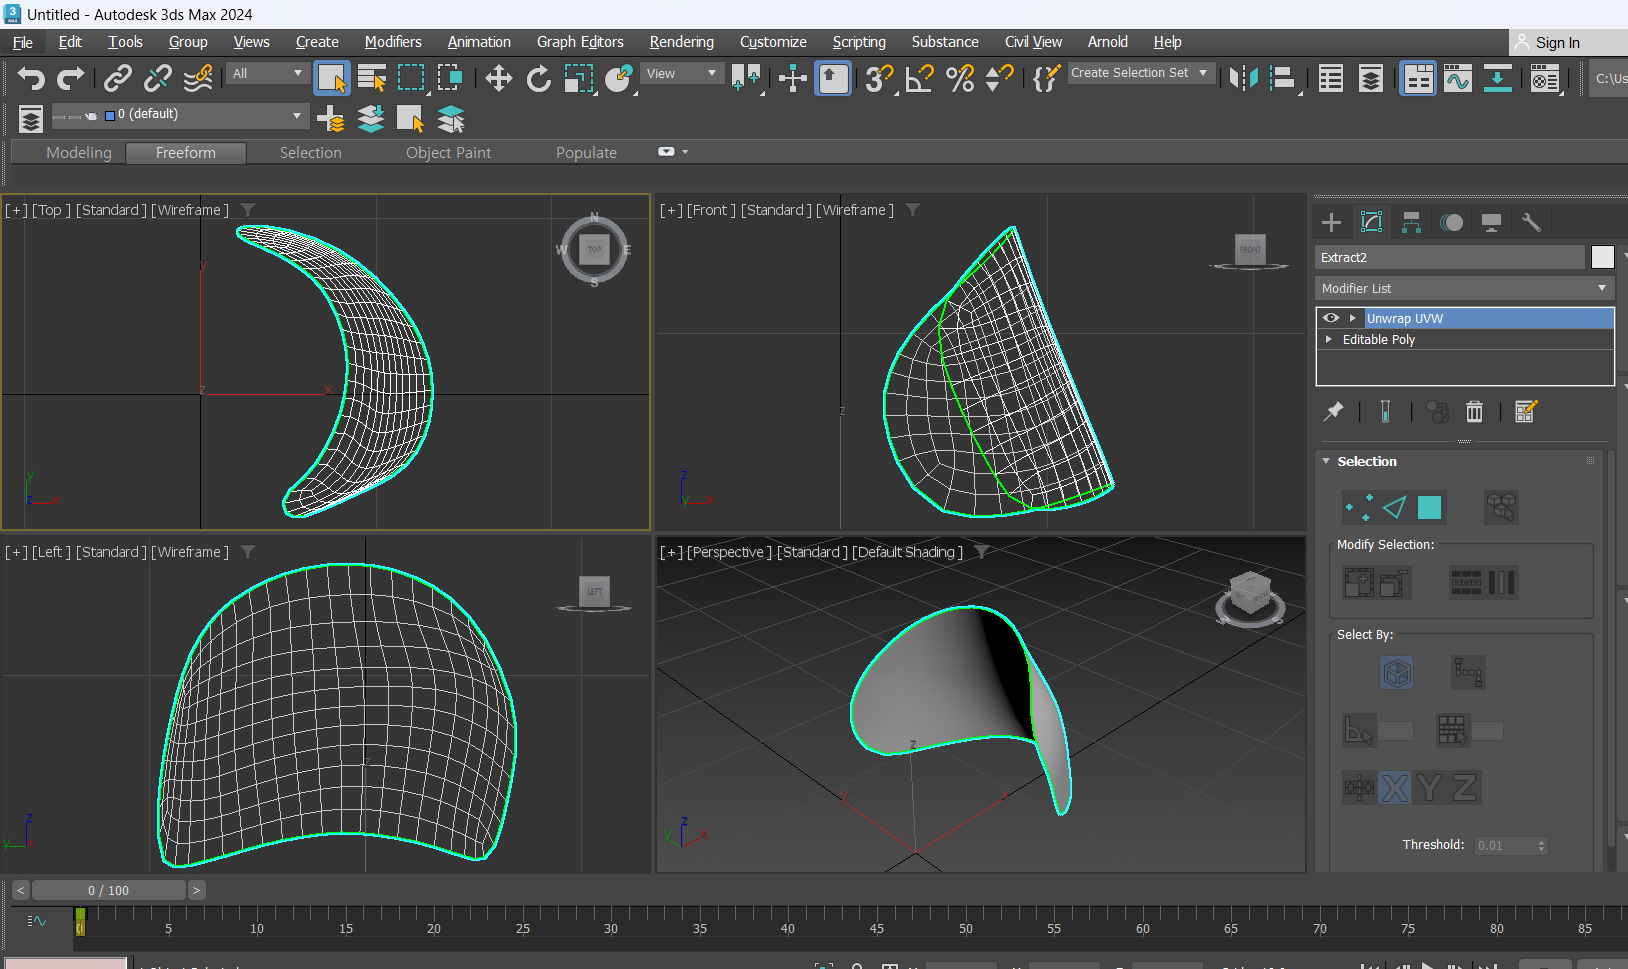Click the Extract2 object name field
The height and width of the screenshot is (969, 1628).
click(1449, 257)
